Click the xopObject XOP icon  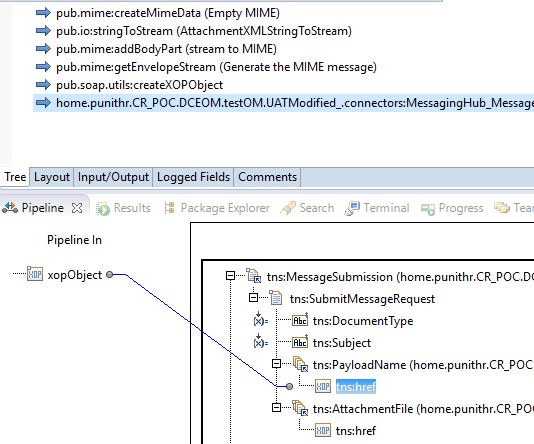click(35, 274)
